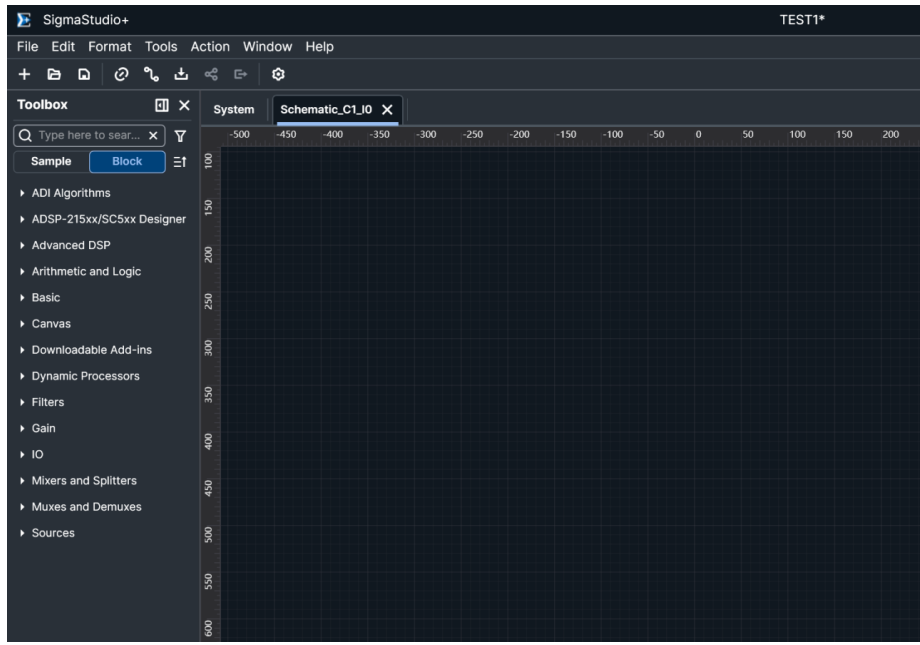Open the Edit menu
Screen dimensions: 920x645
pyautogui.click(x=63, y=47)
